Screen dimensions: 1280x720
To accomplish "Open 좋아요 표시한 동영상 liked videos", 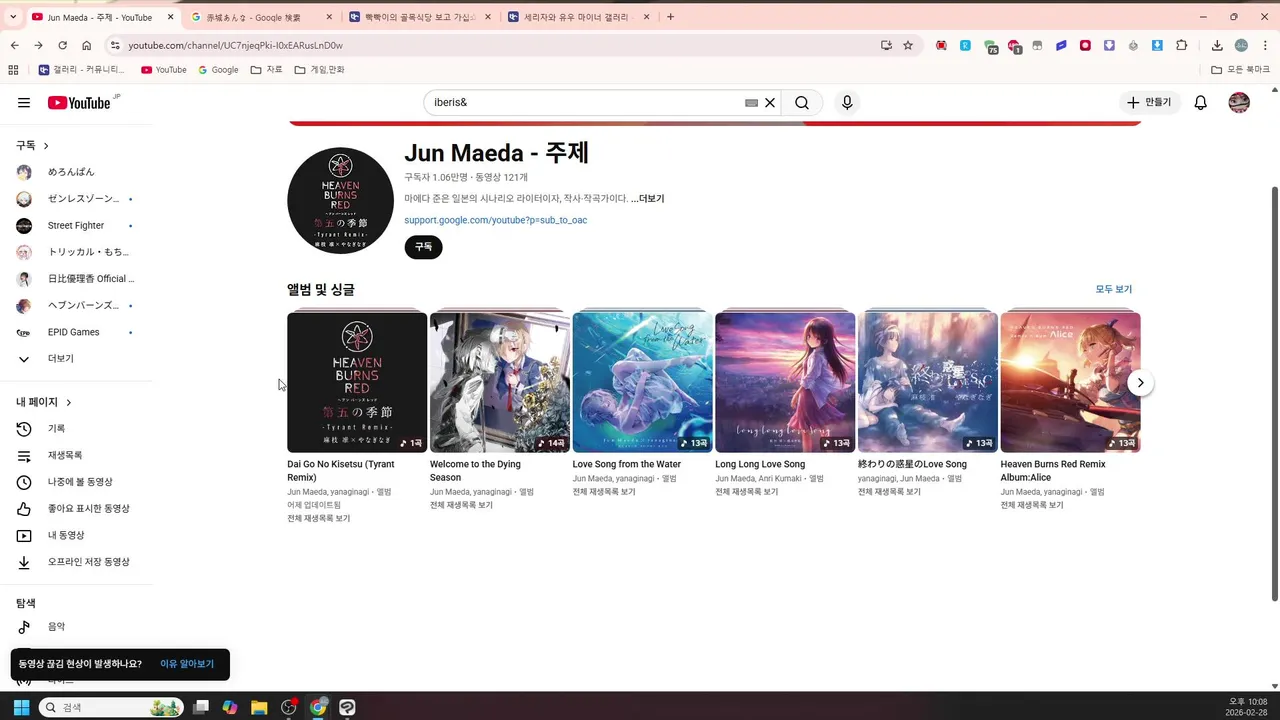I will click(76, 509).
